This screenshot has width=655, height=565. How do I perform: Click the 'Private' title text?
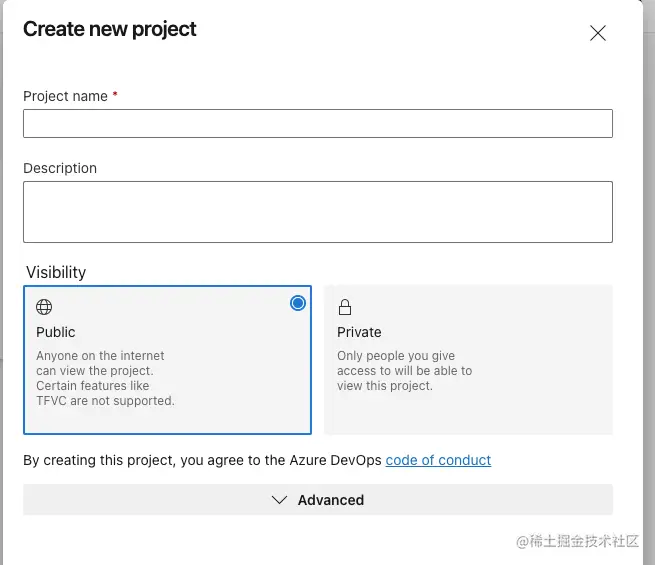point(359,332)
